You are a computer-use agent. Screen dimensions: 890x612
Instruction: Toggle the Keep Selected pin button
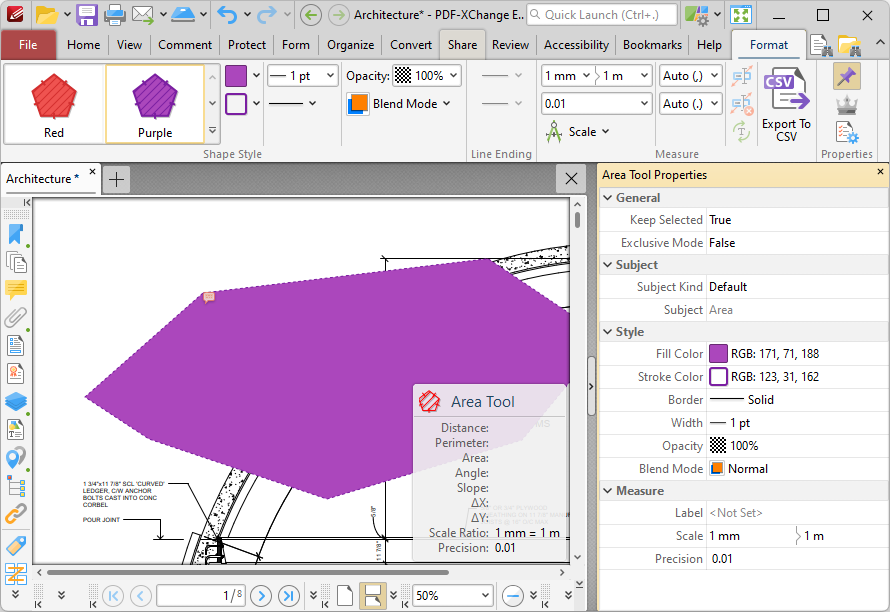(x=846, y=77)
